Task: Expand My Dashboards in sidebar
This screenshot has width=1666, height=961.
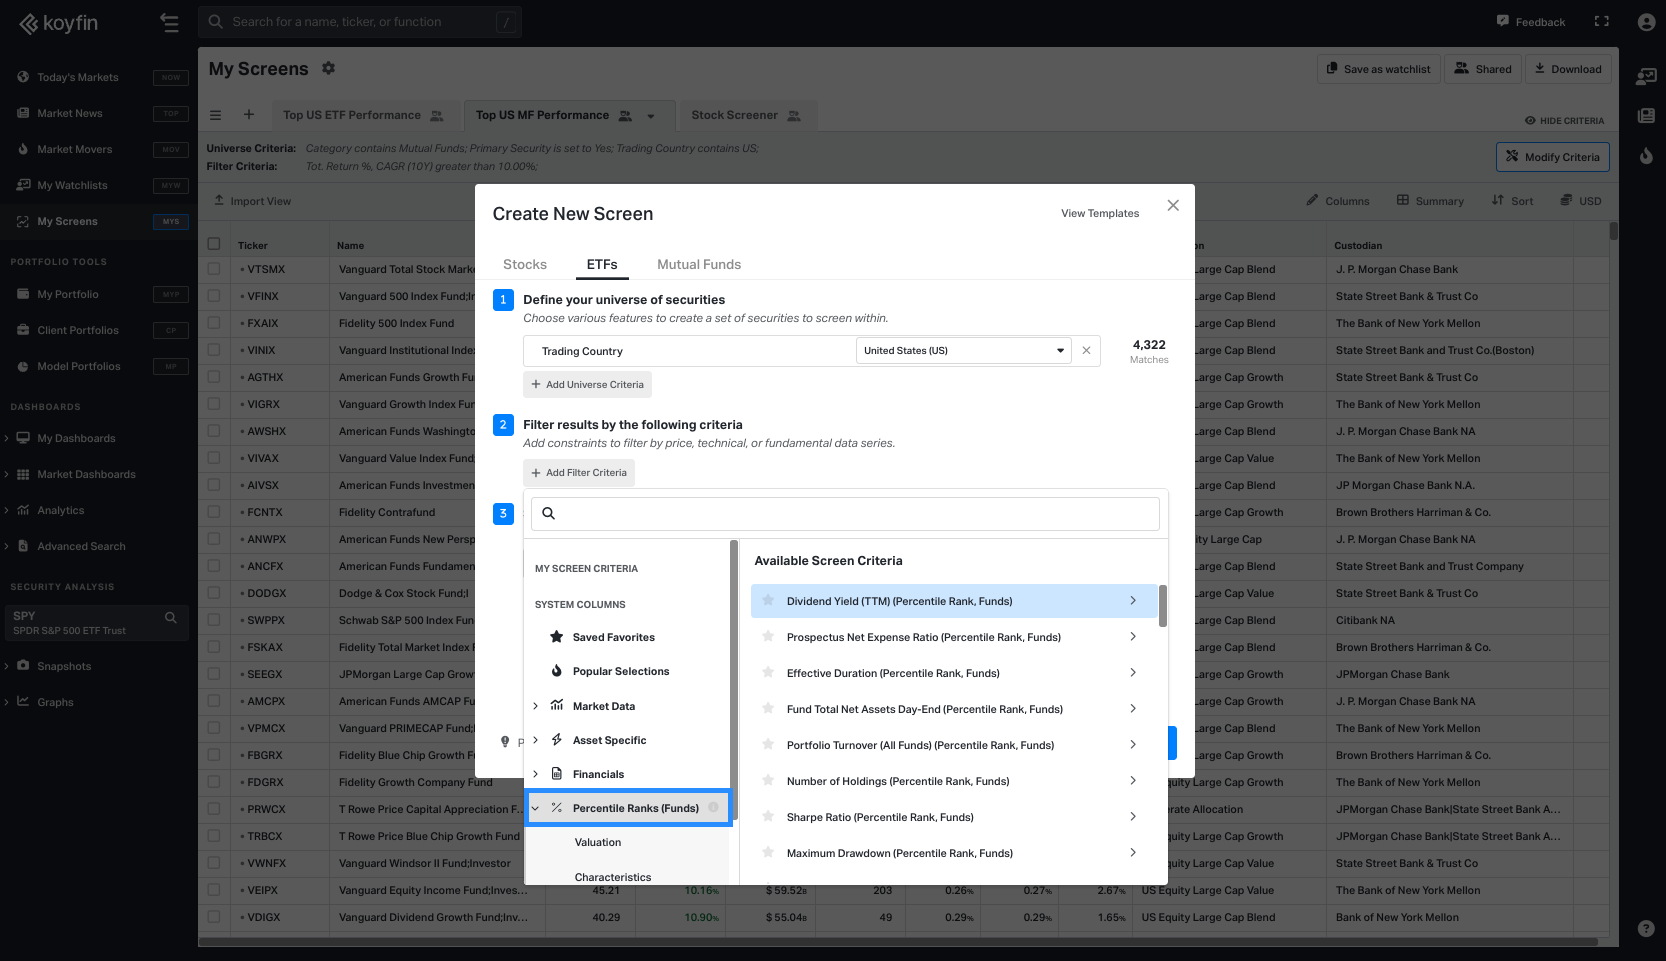Action: [7, 438]
